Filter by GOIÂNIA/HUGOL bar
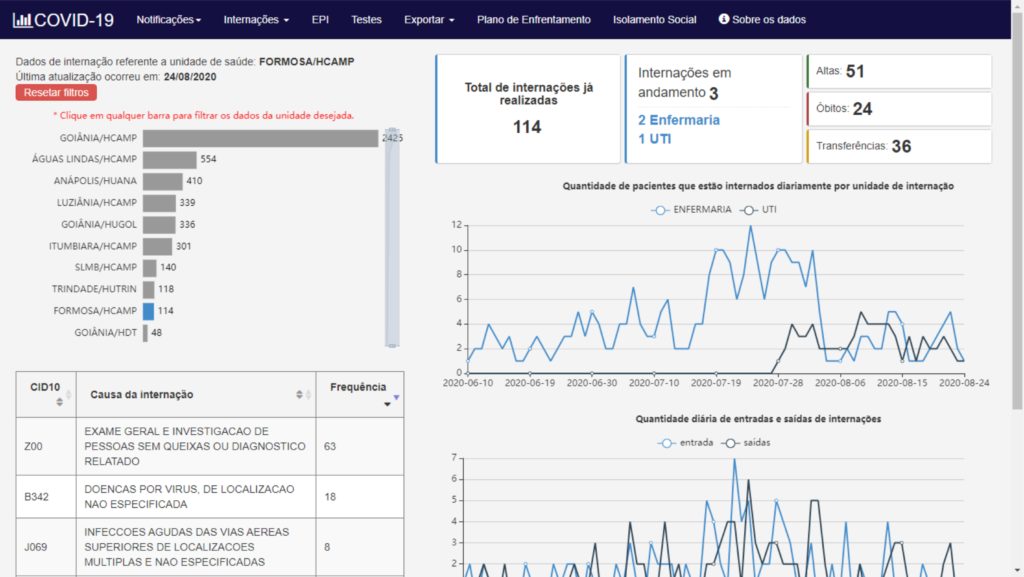 pyautogui.click(x=159, y=225)
